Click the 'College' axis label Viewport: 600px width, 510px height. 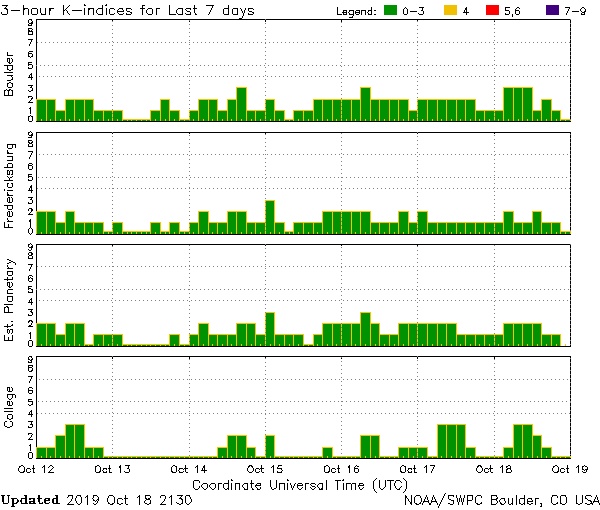(x=8, y=407)
